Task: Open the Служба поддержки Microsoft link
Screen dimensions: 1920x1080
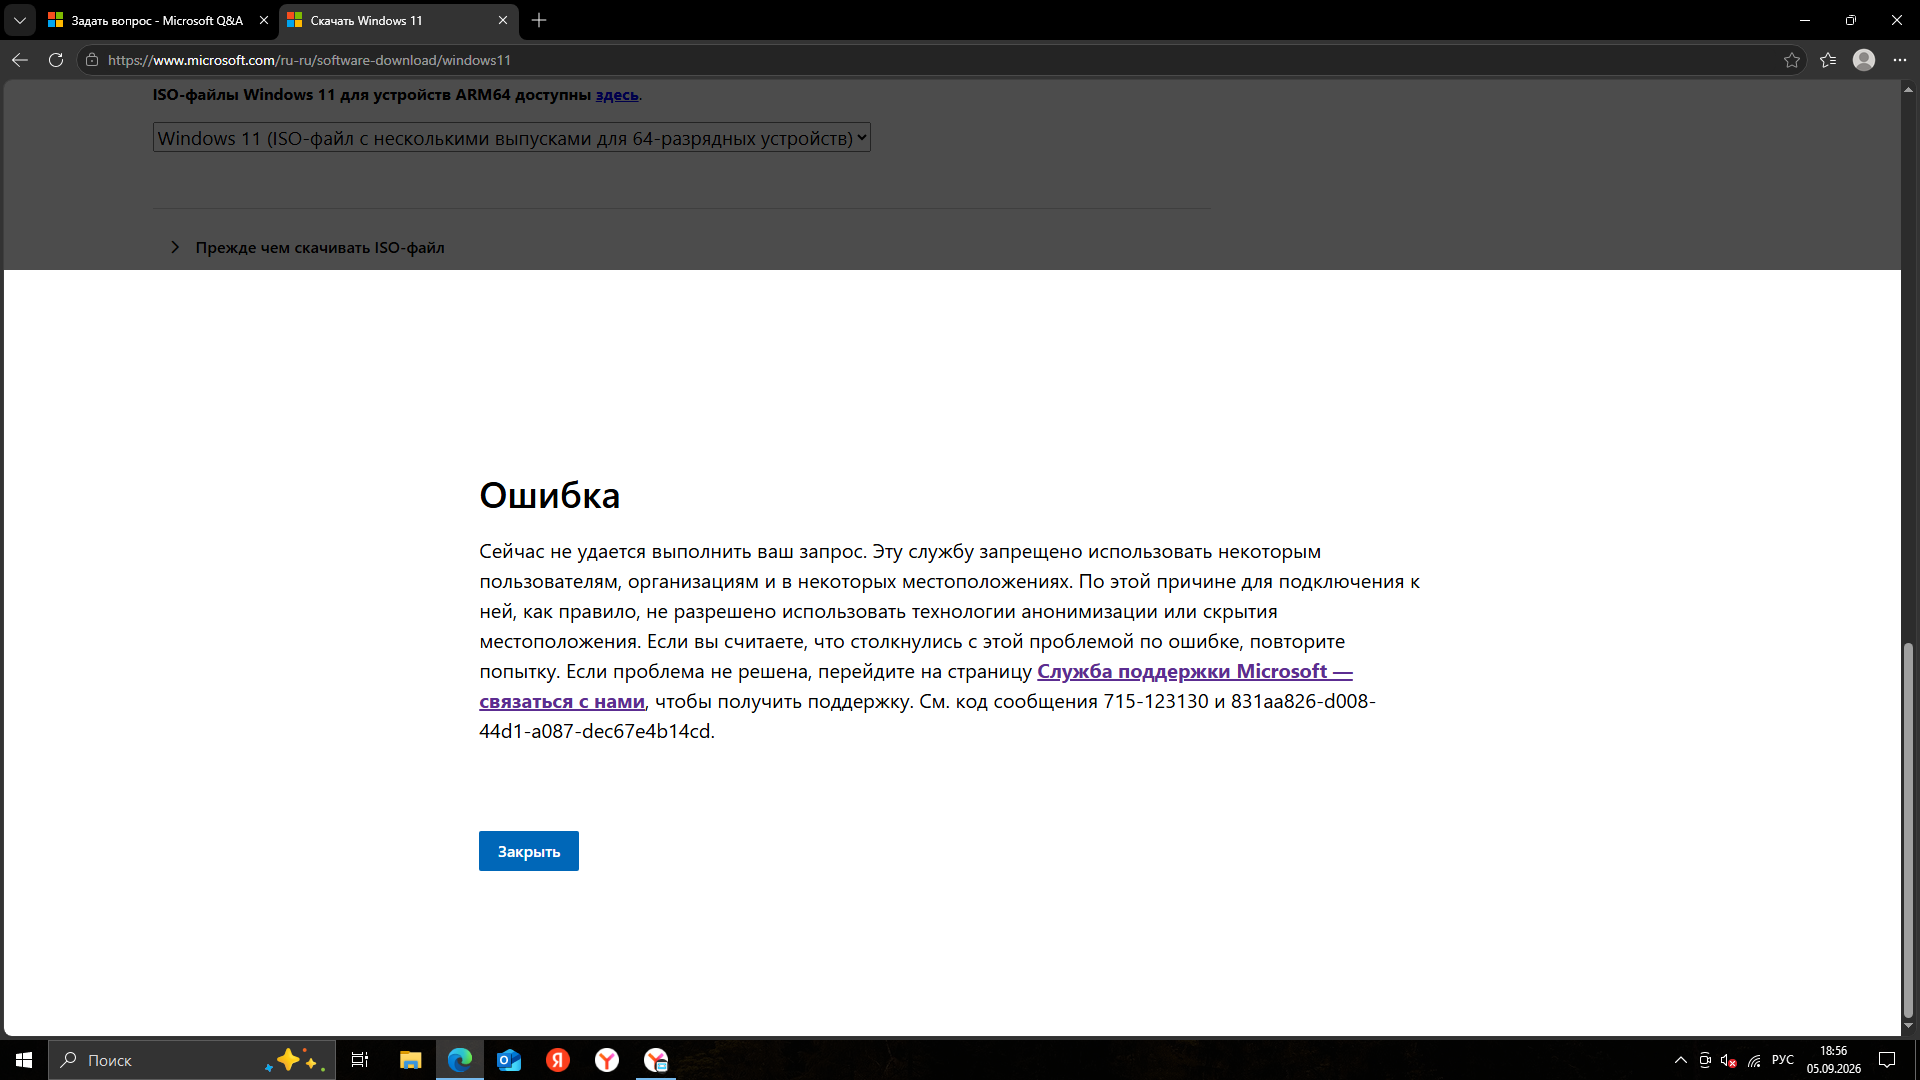Action: (x=1195, y=672)
